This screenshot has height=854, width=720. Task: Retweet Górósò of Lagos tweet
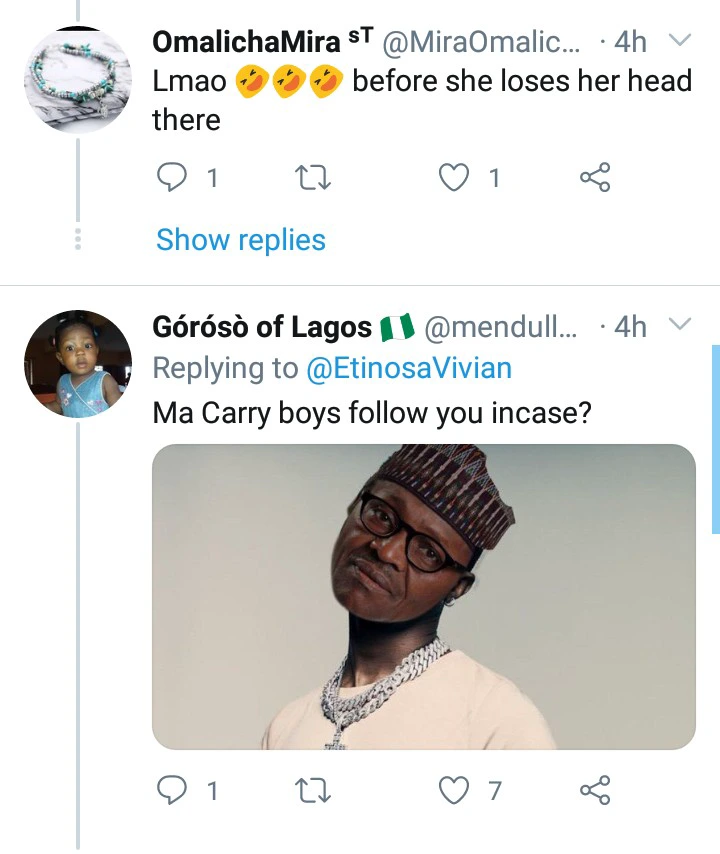(314, 791)
